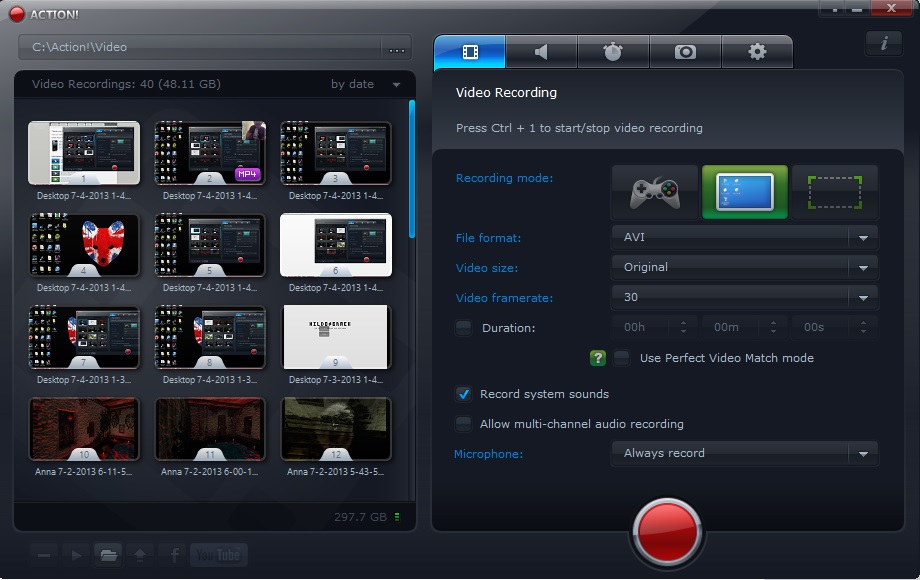The height and width of the screenshot is (580, 920).
Task: Click the Anna 7-2-2013 5-43-5 filename
Action: point(336,472)
